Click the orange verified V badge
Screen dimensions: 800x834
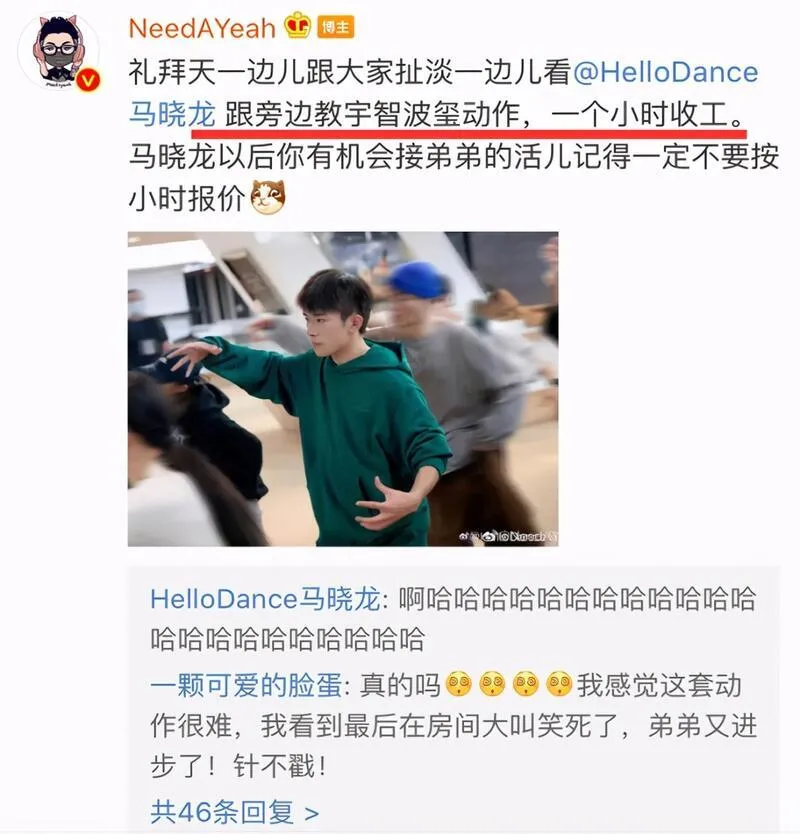click(x=87, y=81)
